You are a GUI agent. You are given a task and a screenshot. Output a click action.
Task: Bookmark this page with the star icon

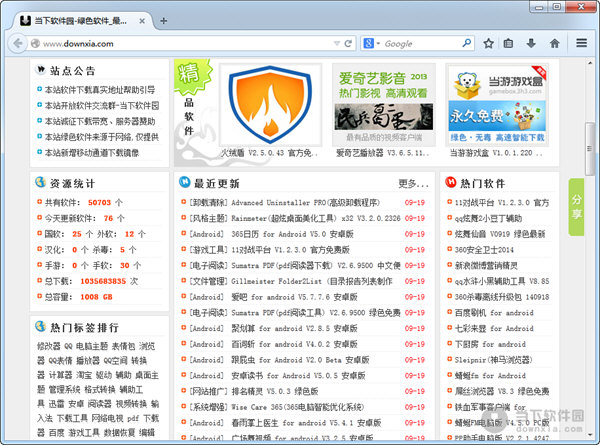click(488, 43)
